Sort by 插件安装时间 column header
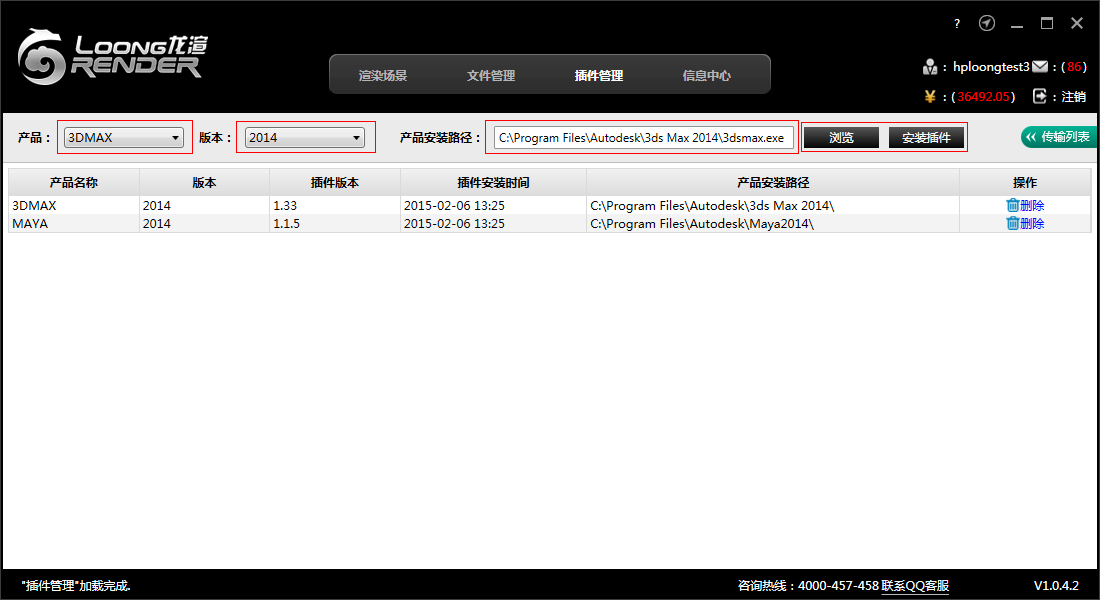Image resolution: width=1100 pixels, height=600 pixels. 493,182
